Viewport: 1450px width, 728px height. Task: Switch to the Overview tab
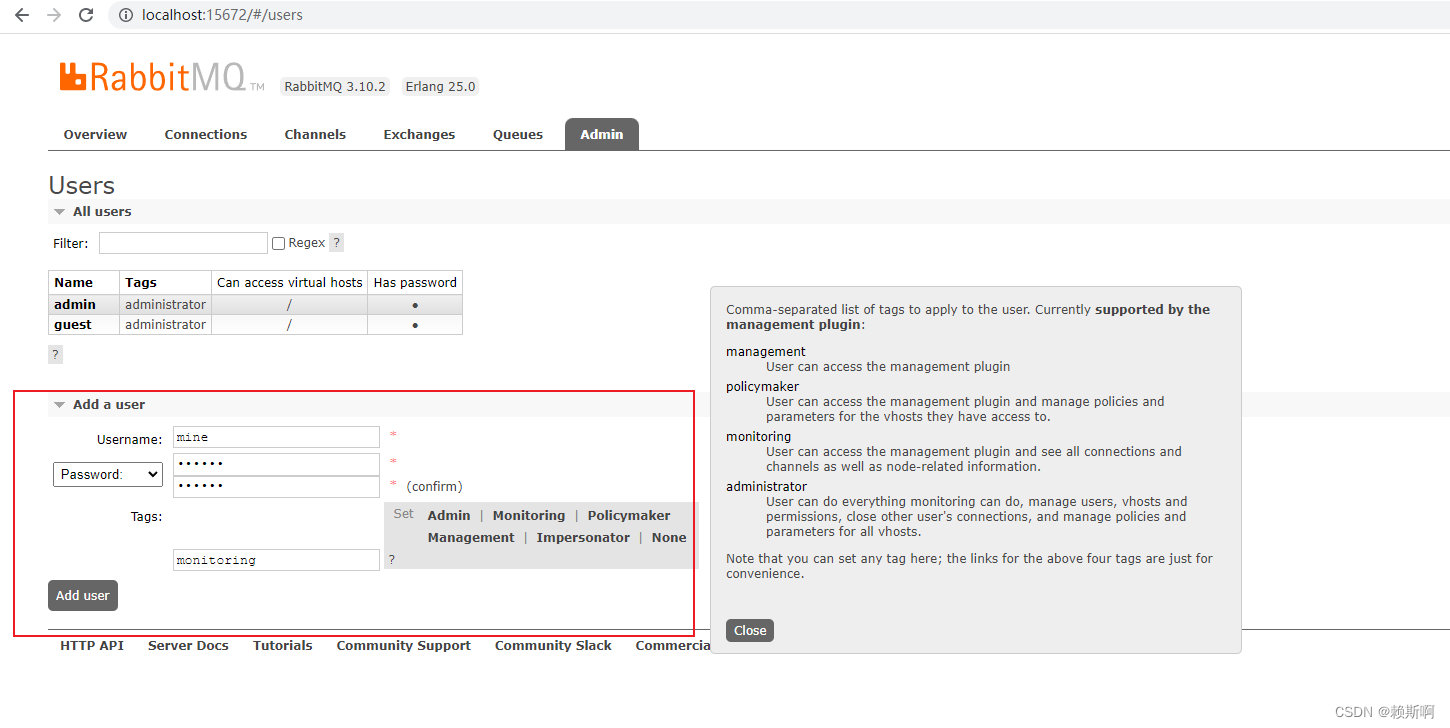coord(95,135)
